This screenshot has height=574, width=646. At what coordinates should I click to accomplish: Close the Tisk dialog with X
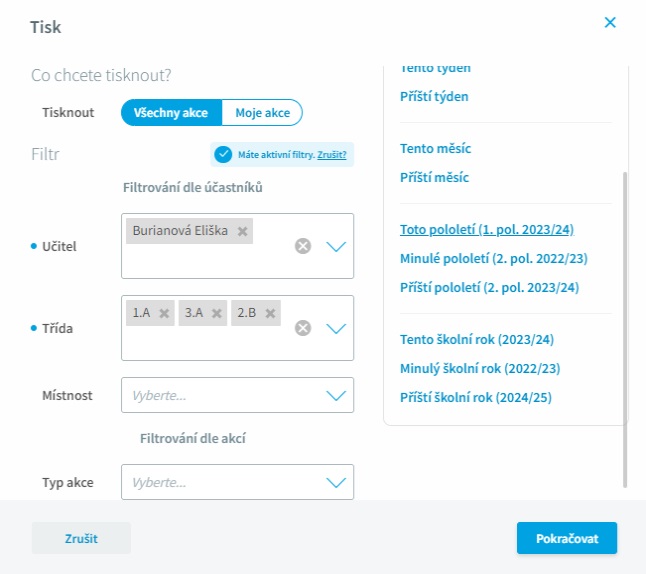(610, 23)
